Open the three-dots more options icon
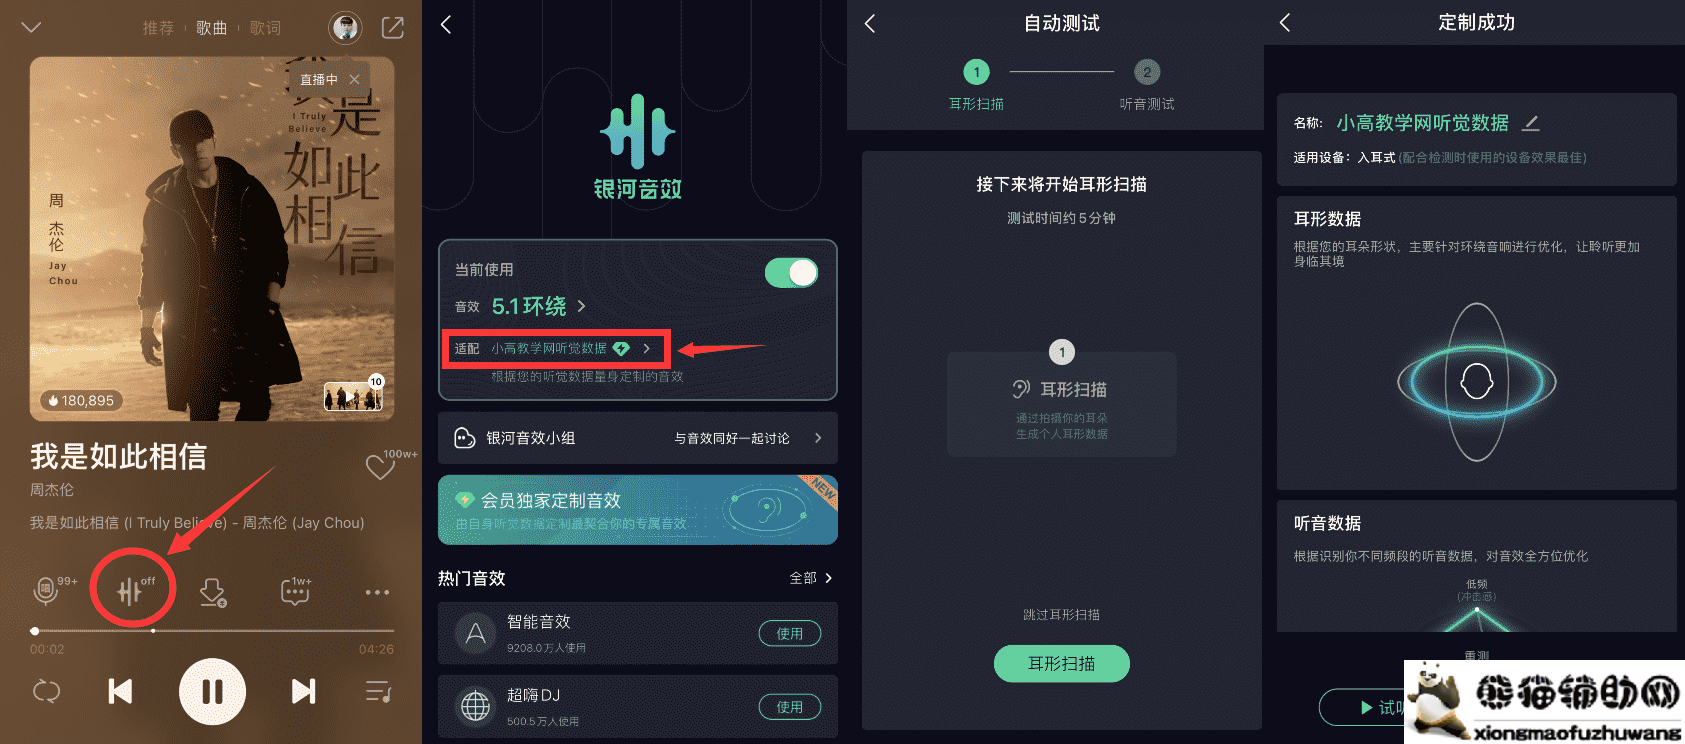 pyautogui.click(x=377, y=592)
